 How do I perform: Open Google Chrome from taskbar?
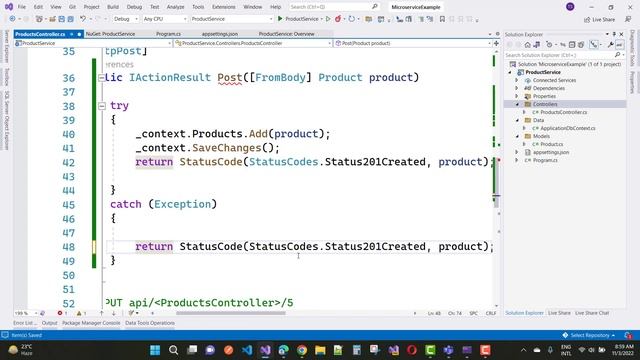302,350
